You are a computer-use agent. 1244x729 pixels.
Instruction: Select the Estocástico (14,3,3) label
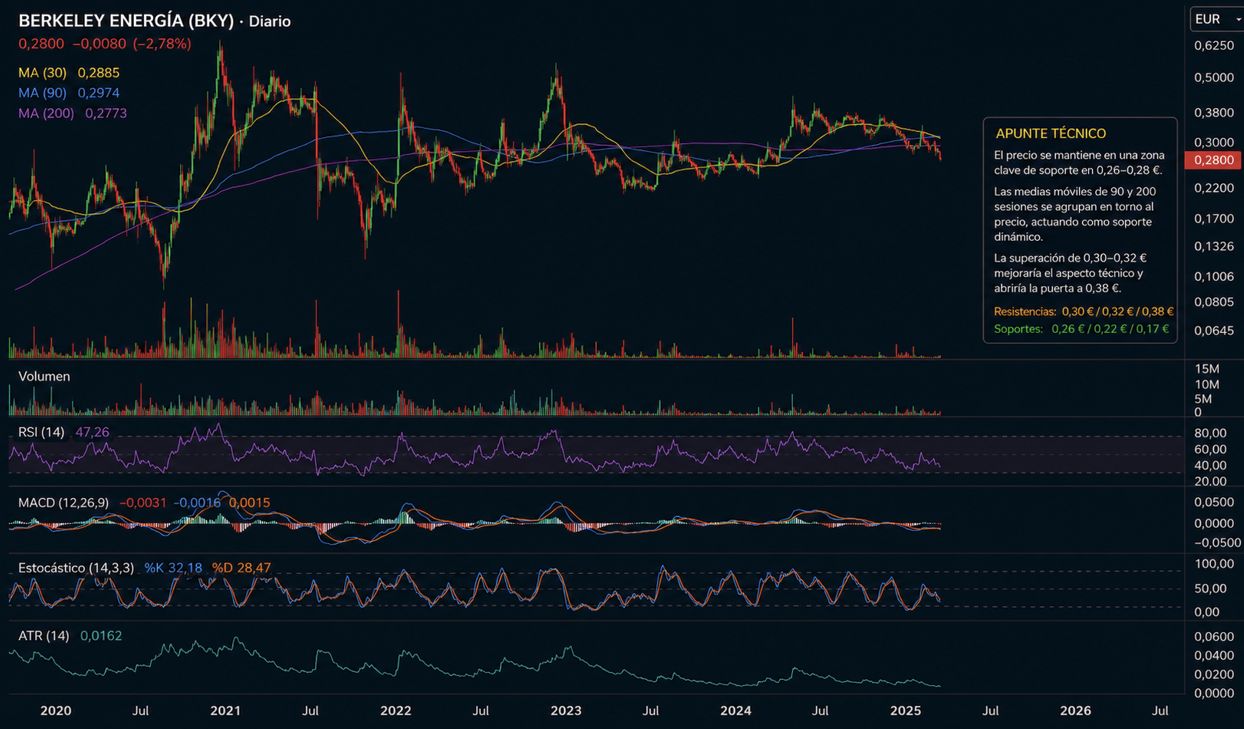pyautogui.click(x=76, y=567)
